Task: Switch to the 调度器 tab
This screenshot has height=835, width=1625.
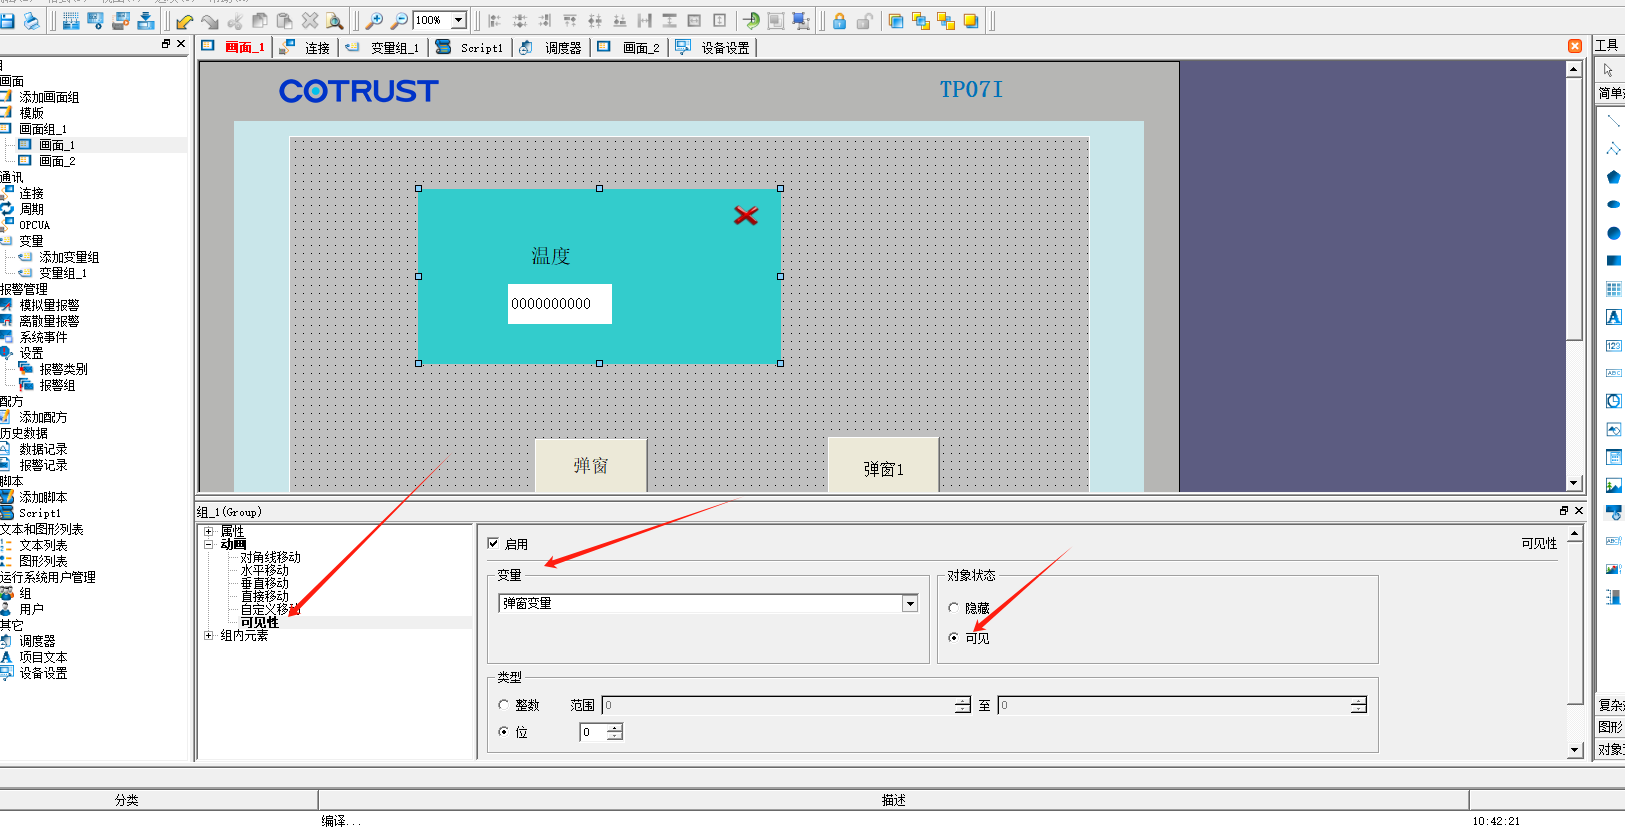Action: click(551, 47)
